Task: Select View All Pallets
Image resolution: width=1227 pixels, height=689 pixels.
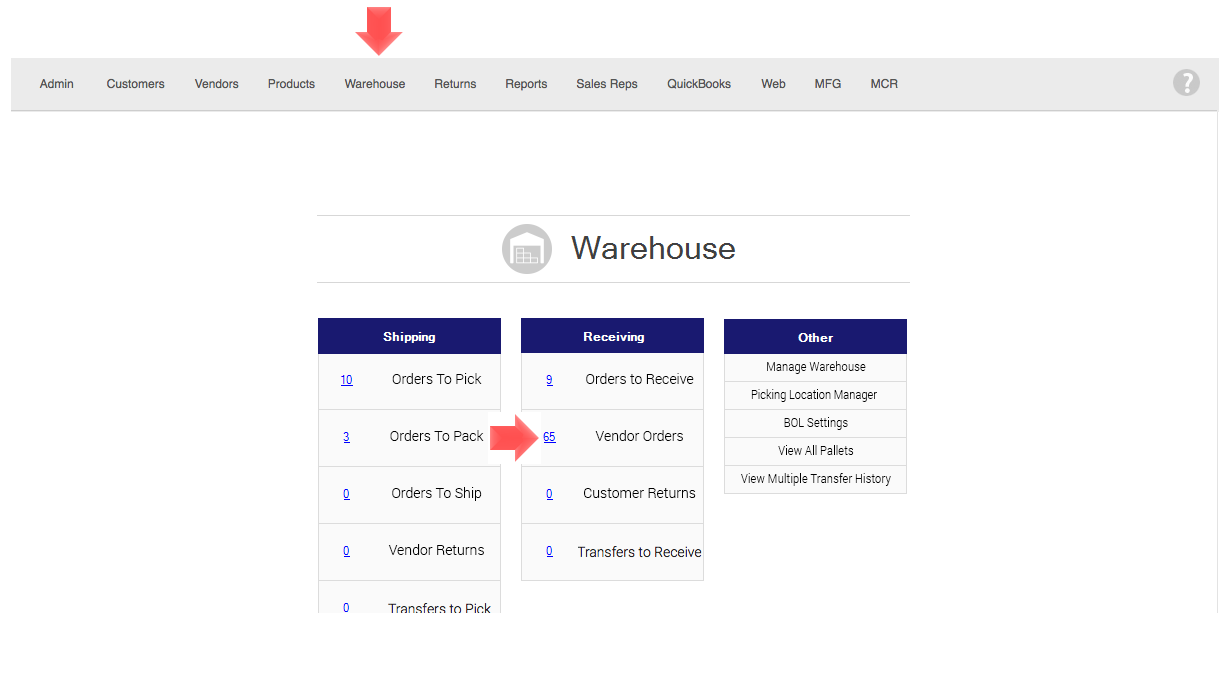Action: click(x=815, y=451)
